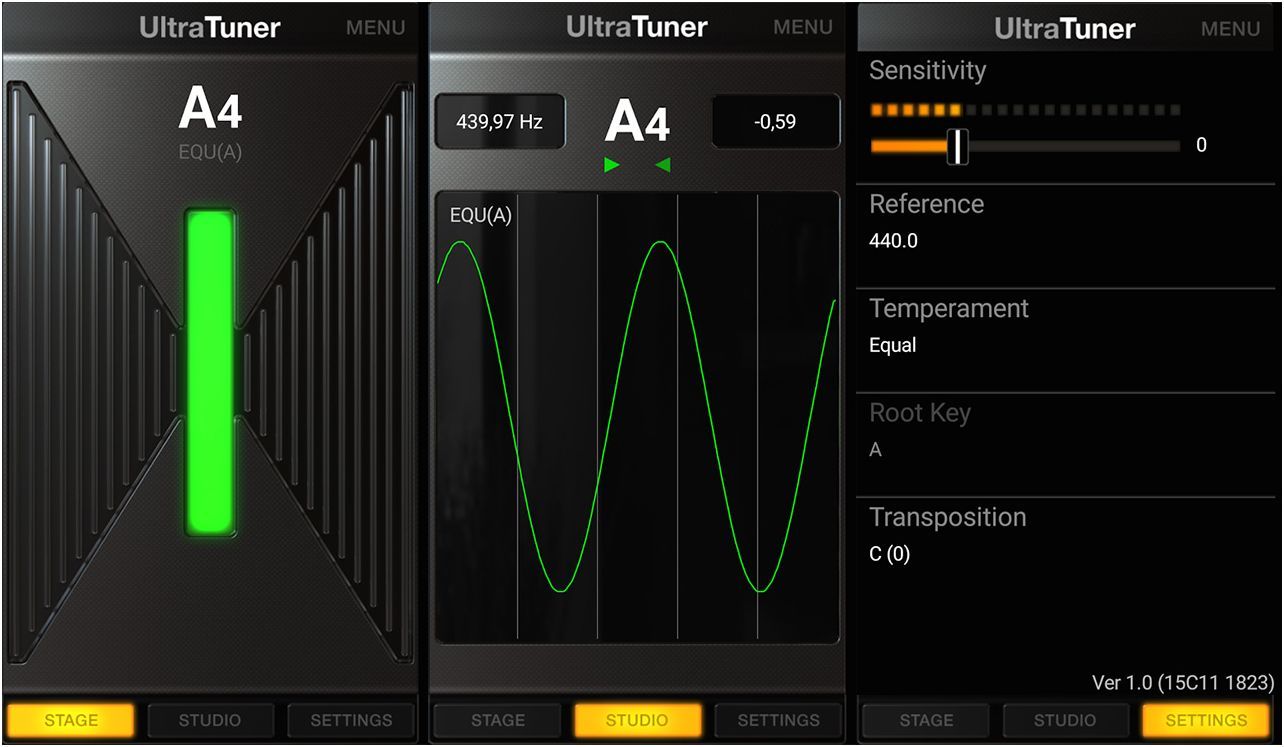Open SETTINGS tab from Stage view panel
Image resolution: width=1284 pixels, height=747 pixels.
point(351,720)
